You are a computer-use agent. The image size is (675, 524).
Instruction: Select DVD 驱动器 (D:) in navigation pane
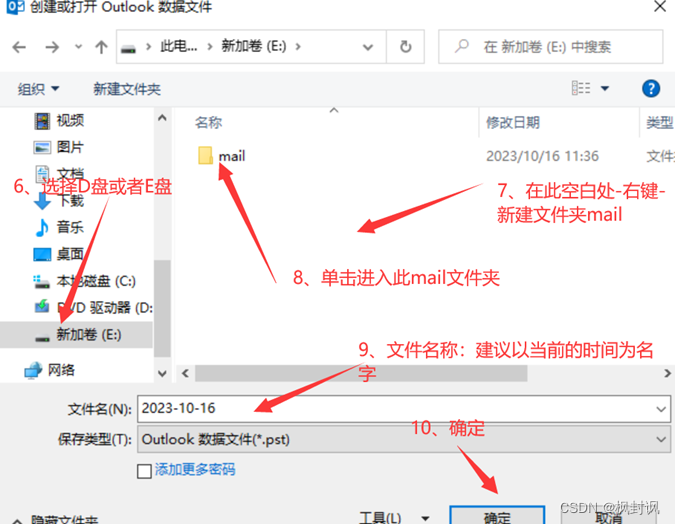[105, 307]
